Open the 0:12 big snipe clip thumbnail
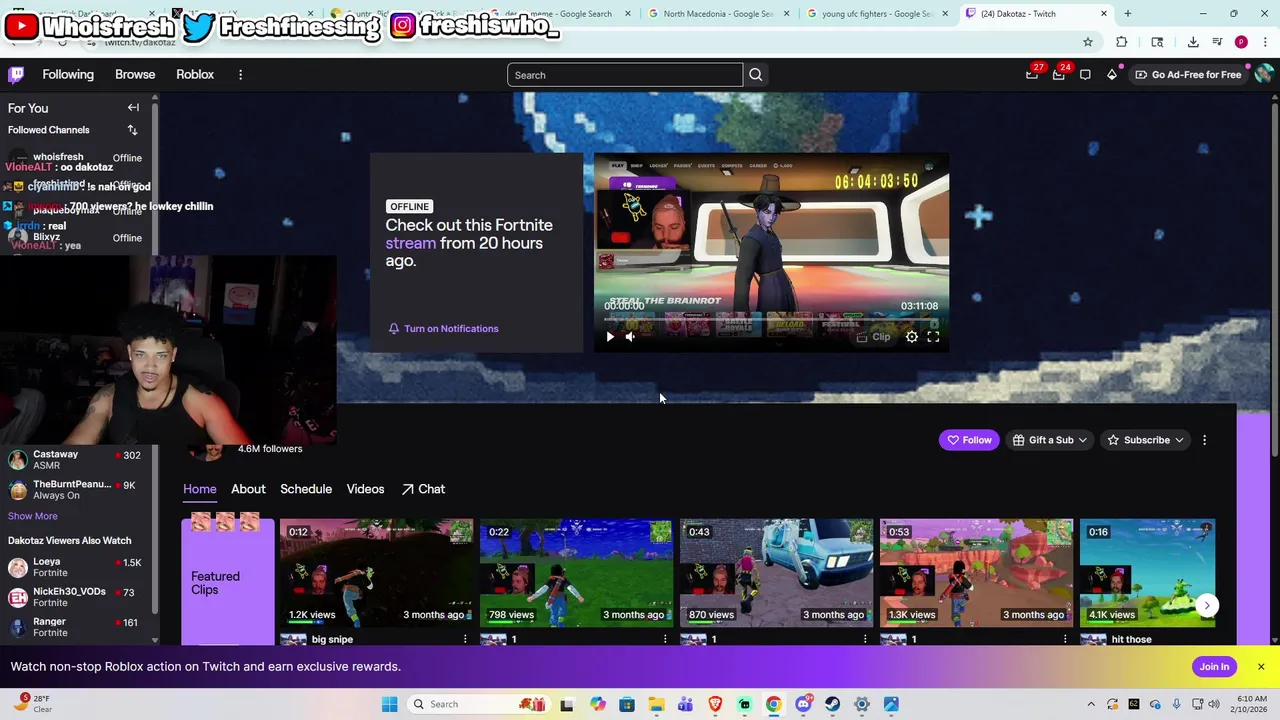 tap(377, 573)
